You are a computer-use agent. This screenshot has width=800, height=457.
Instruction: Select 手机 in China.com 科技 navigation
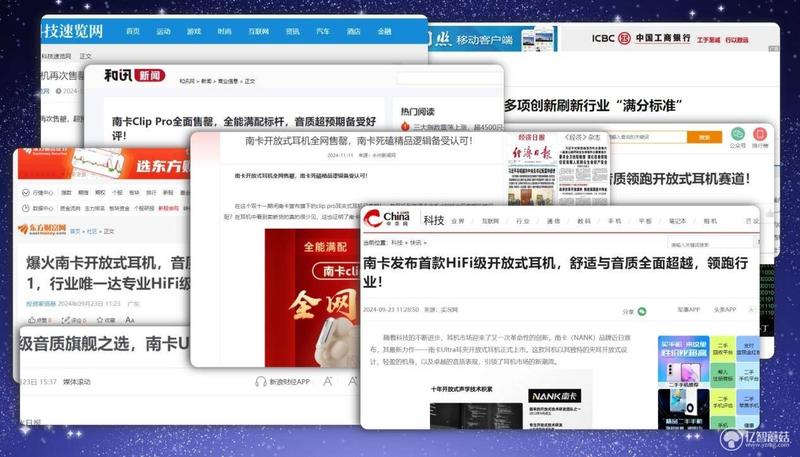coord(614,221)
